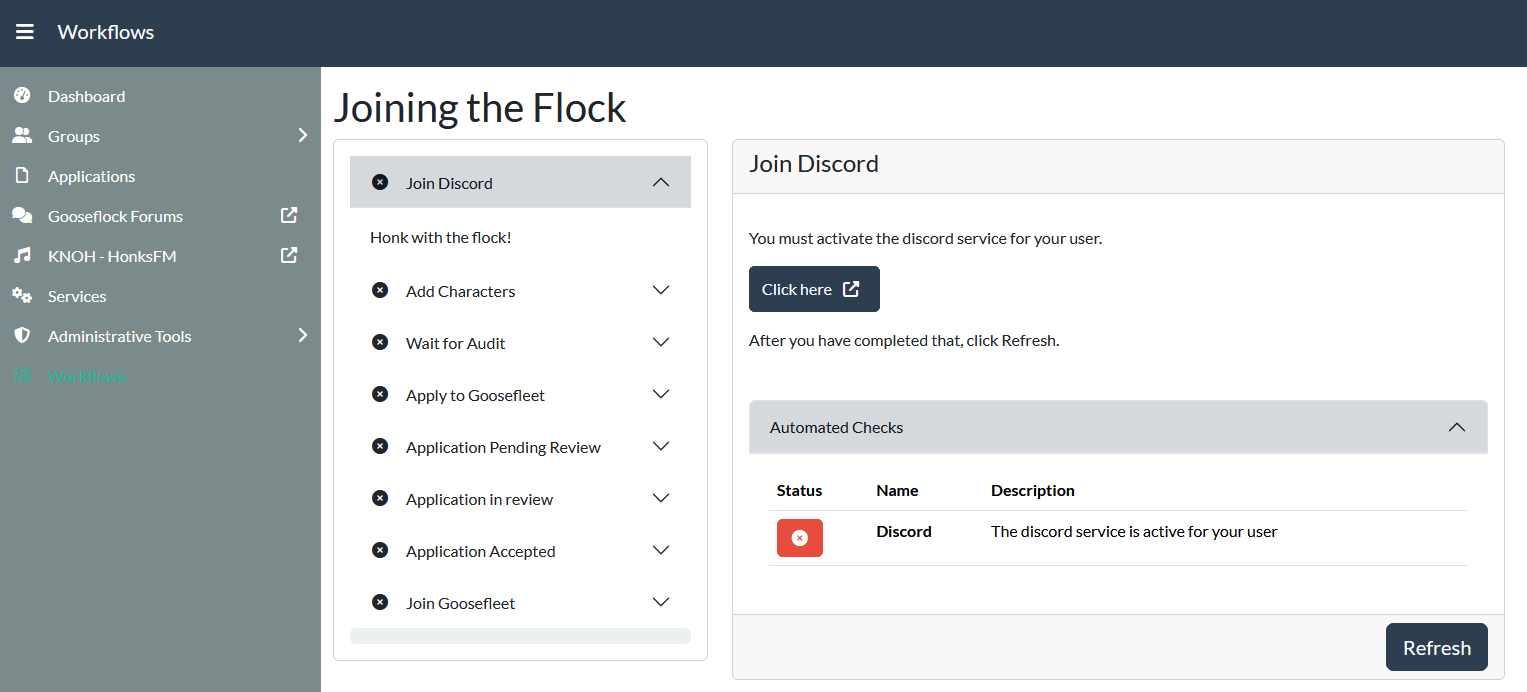Click the external link icon on Click here button
The height and width of the screenshot is (692, 1527).
[851, 289]
